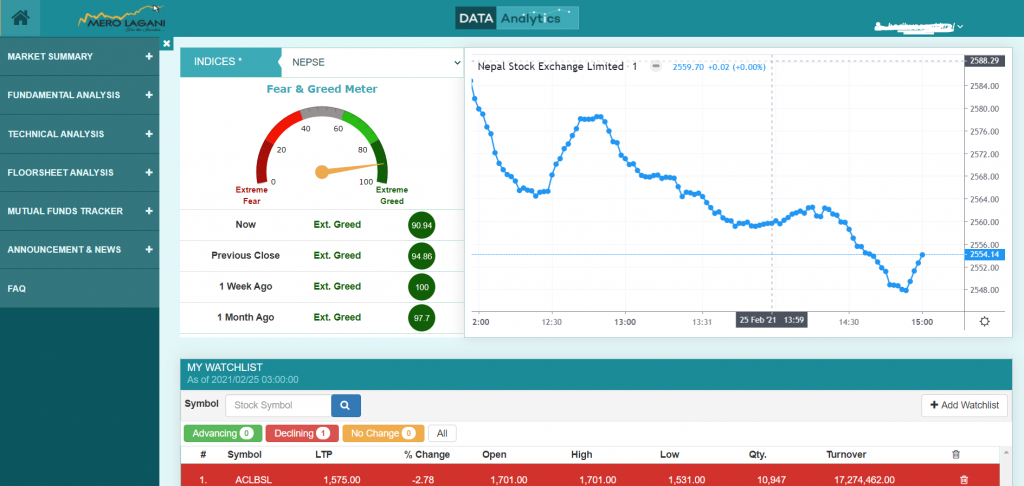
Task: Open the Fundamental Analysis menu
Action: [80, 95]
